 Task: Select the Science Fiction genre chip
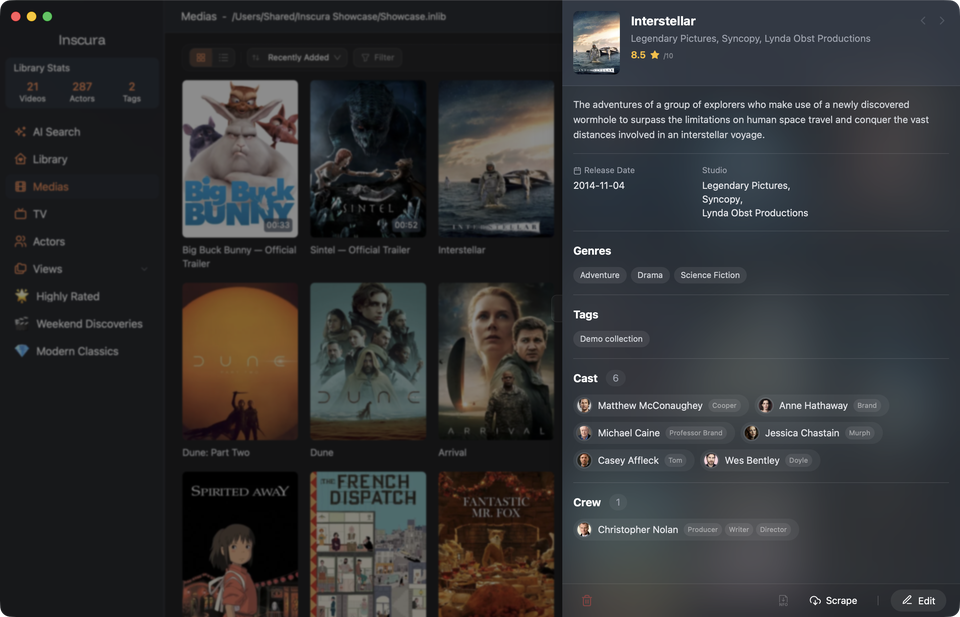[x=710, y=275]
